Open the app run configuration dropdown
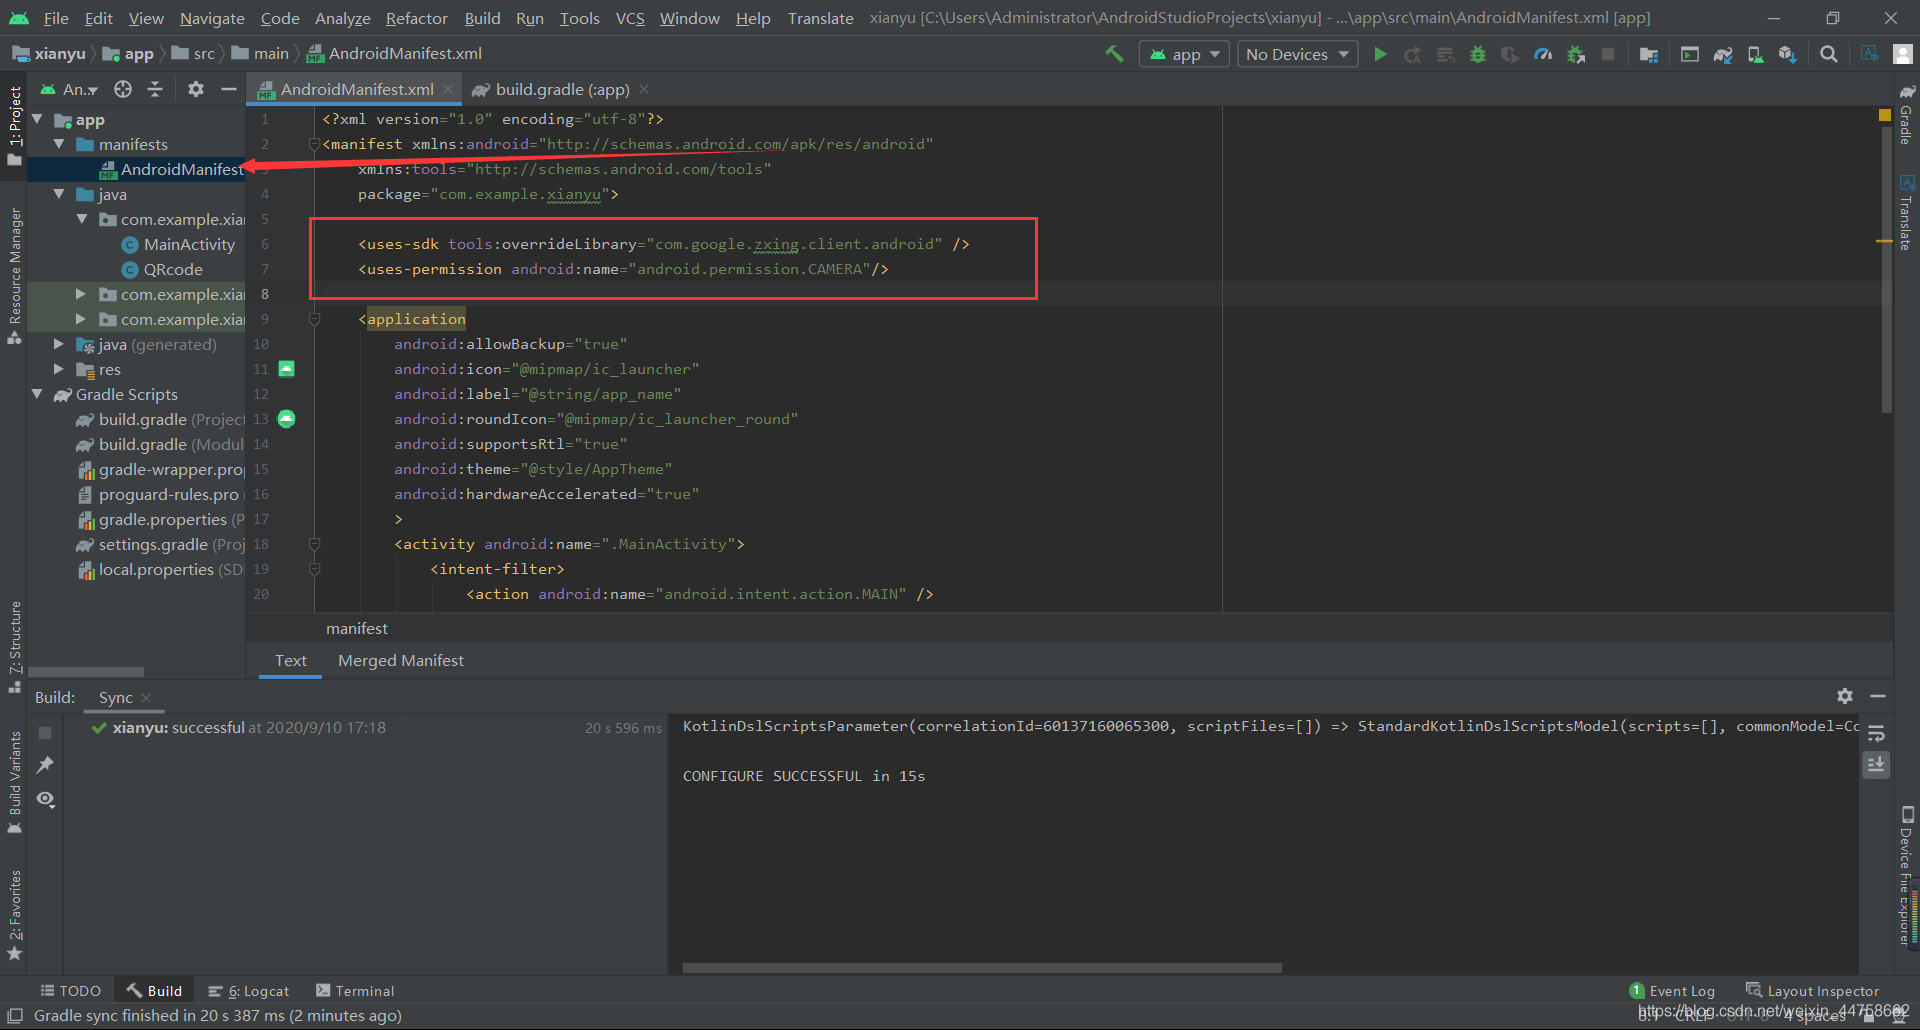Viewport: 1920px width, 1030px height. [1185, 54]
